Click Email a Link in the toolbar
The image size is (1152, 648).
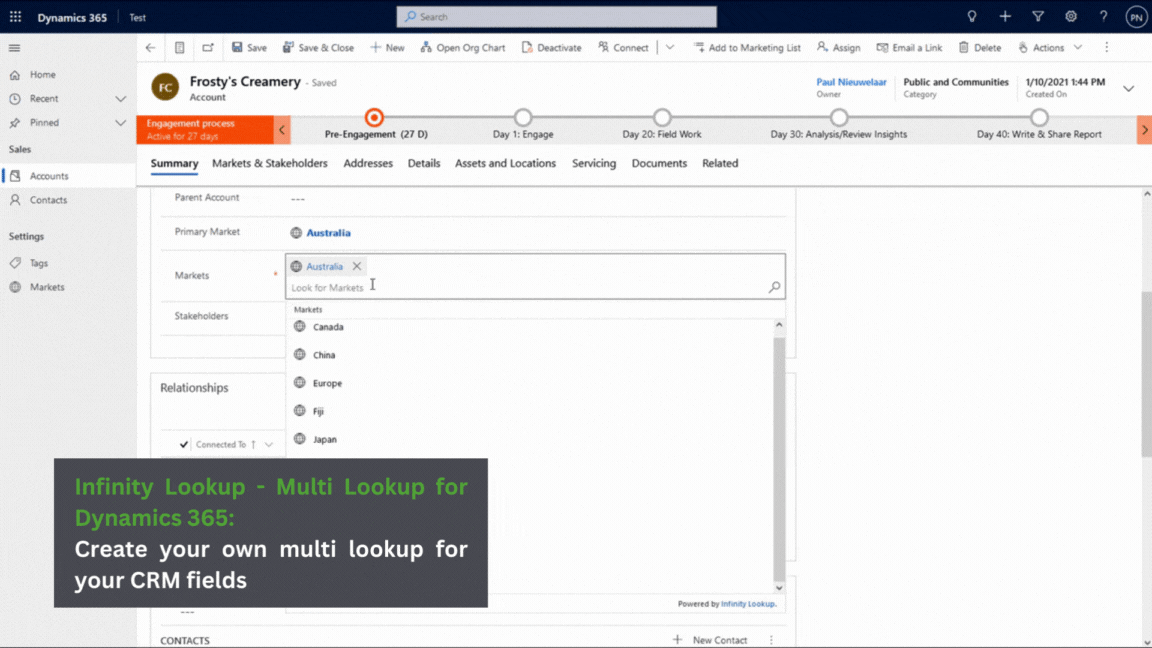click(x=912, y=47)
